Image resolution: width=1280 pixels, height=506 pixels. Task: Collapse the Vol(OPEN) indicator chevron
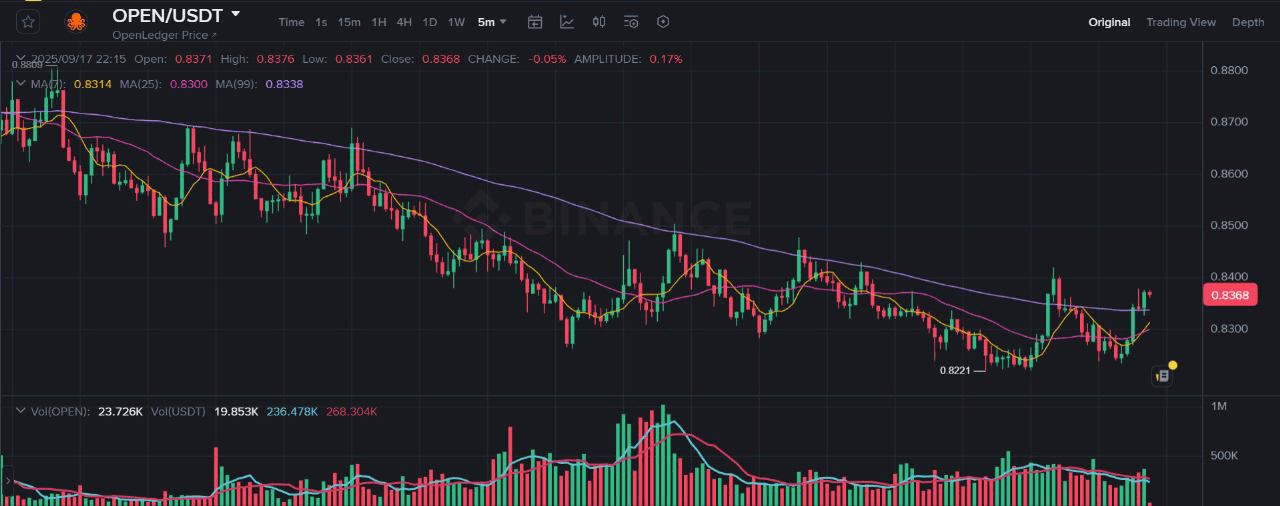tap(20, 411)
